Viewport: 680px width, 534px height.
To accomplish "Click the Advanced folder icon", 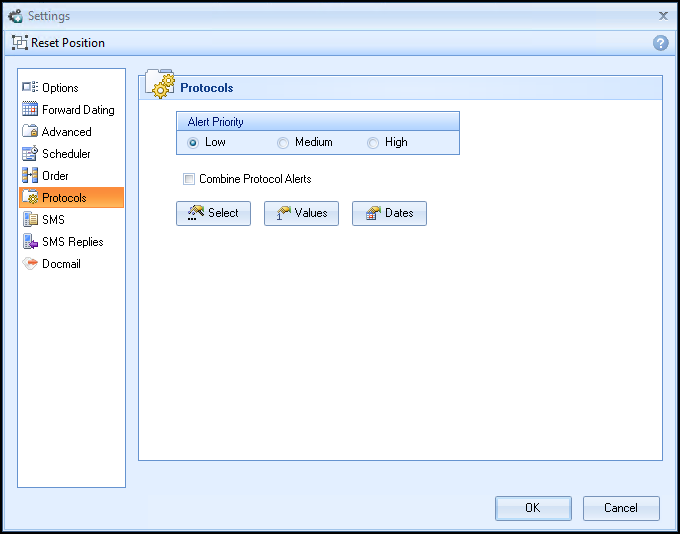I will pos(30,132).
